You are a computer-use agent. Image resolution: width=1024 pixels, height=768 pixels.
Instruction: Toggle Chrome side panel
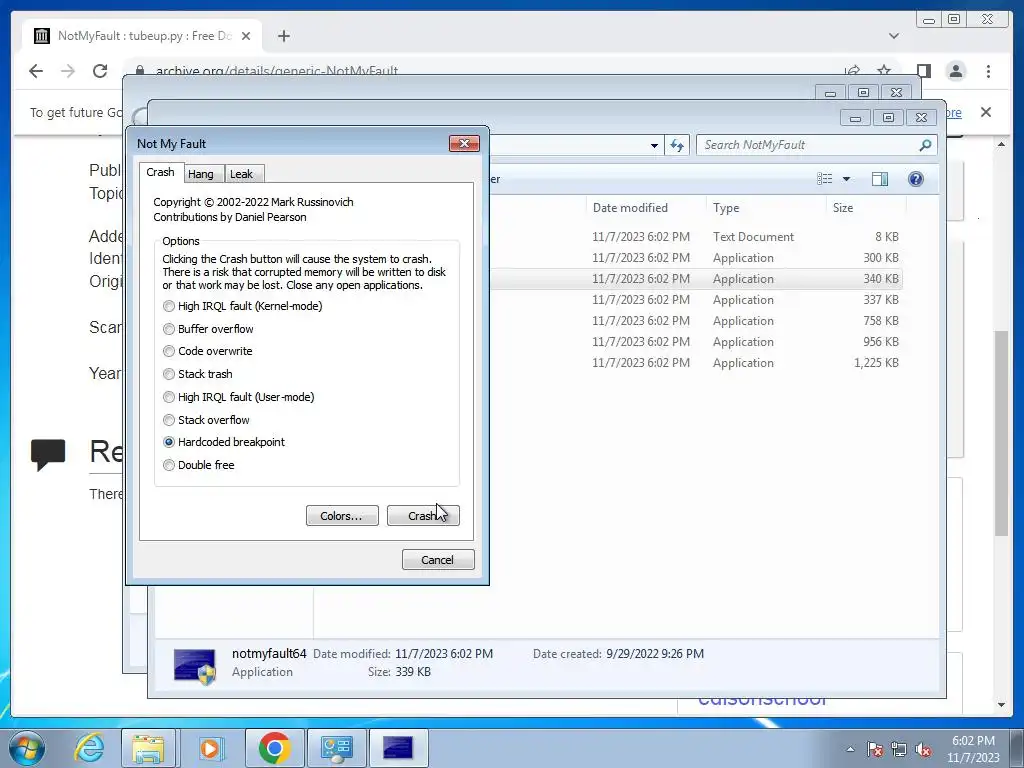923,71
